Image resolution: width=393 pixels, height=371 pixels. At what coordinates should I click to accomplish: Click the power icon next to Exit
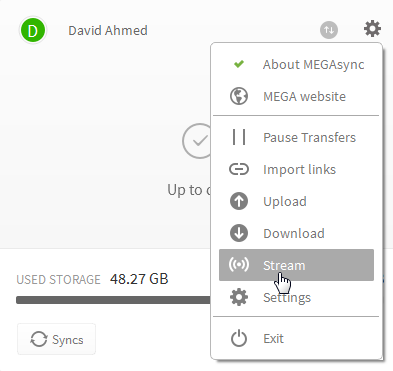click(x=239, y=339)
